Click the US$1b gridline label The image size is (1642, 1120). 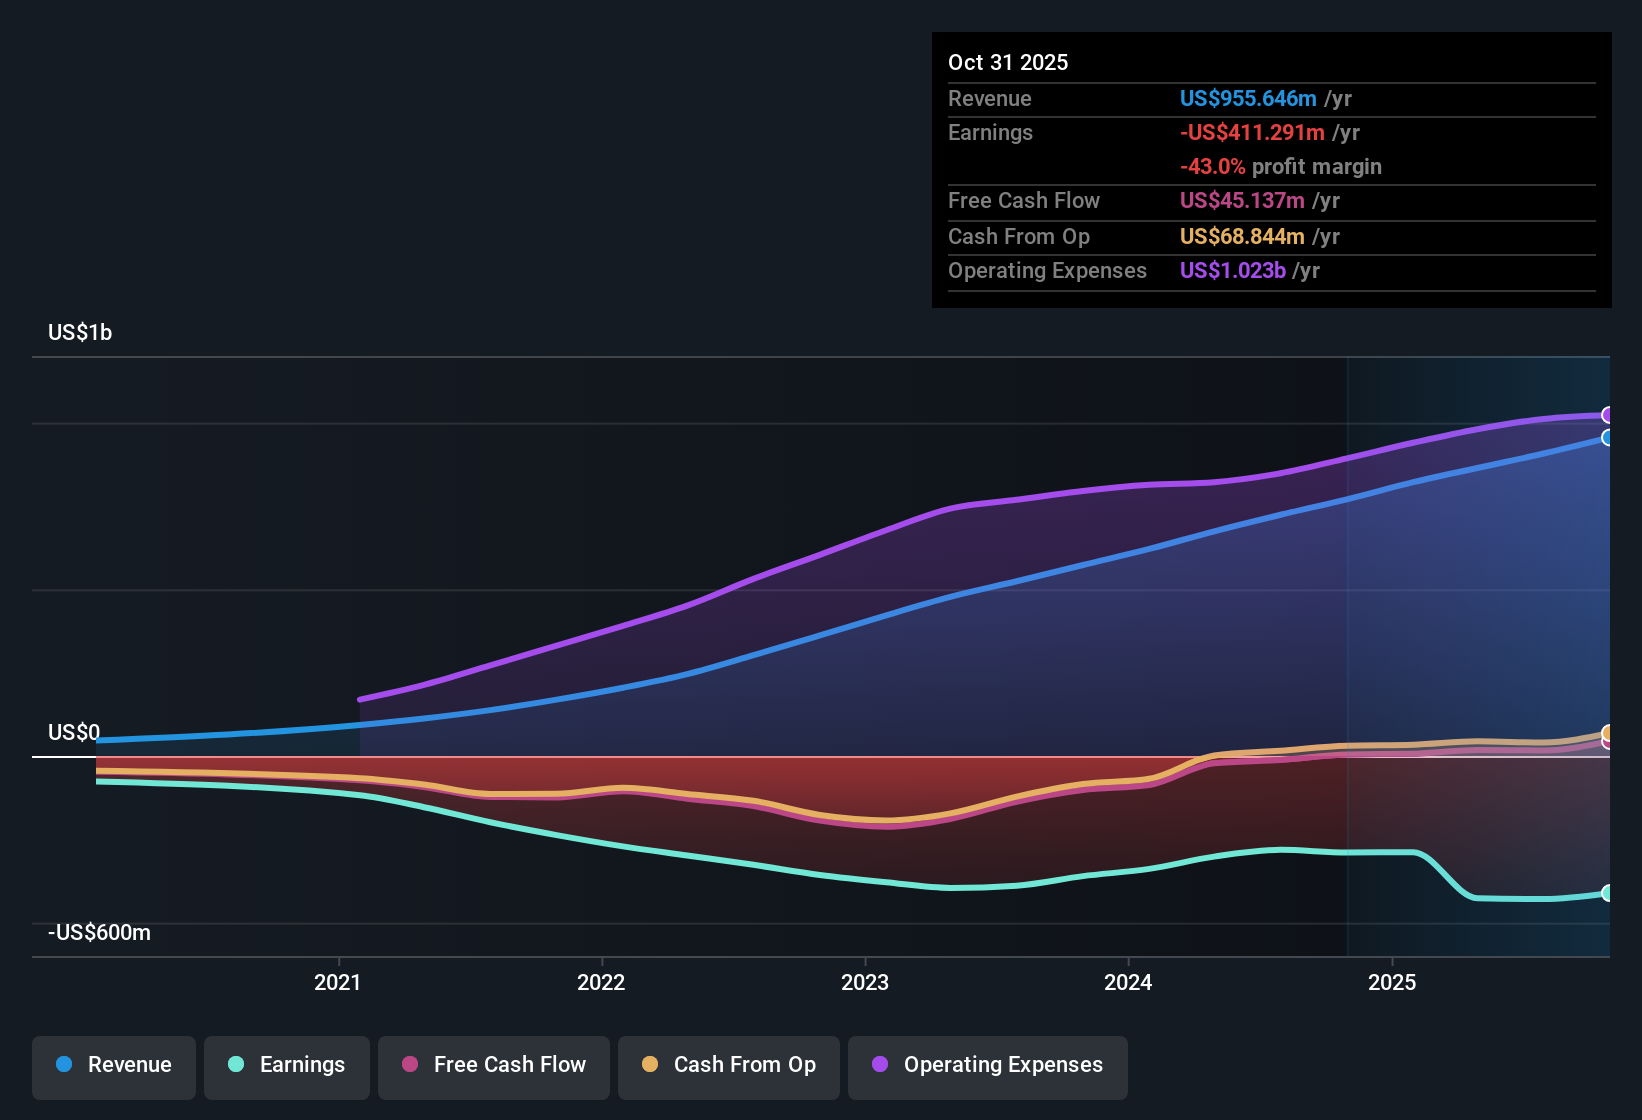click(x=80, y=332)
